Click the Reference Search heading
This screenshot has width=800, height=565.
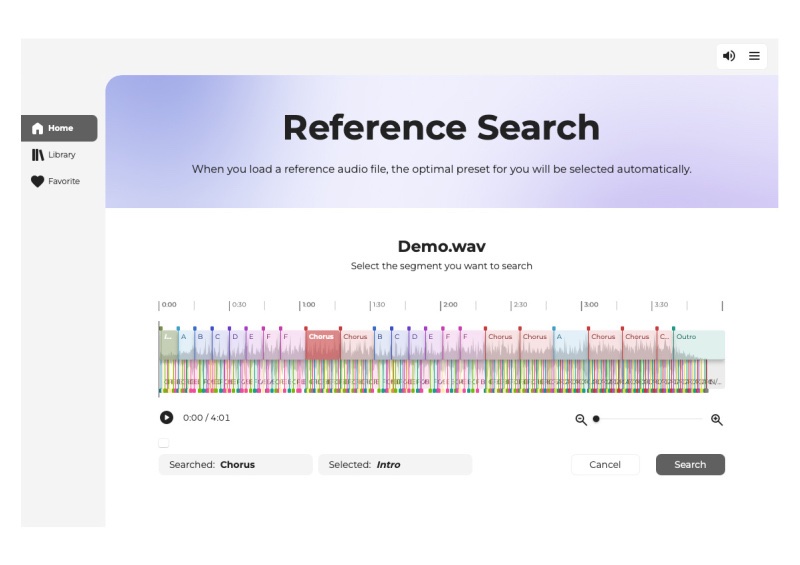441,128
